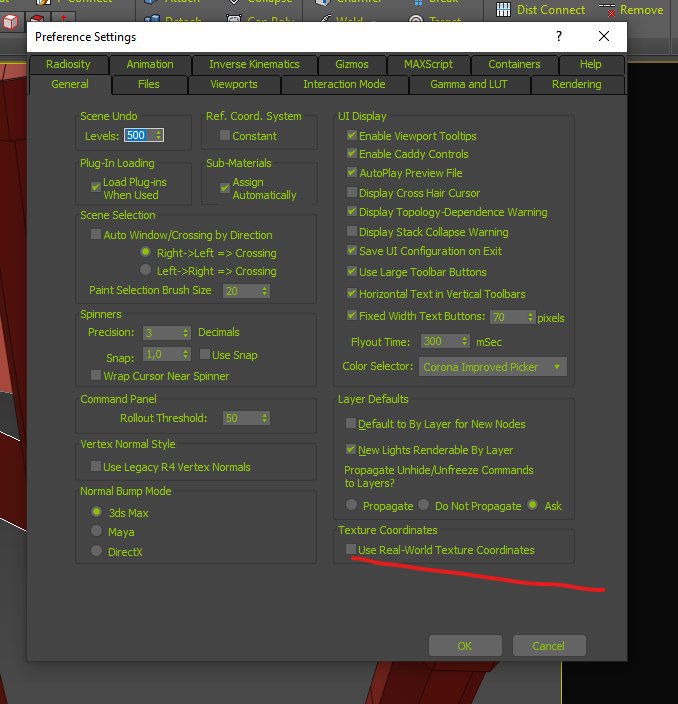
Task: Select Do Not Propagate option
Action: (x=423, y=505)
